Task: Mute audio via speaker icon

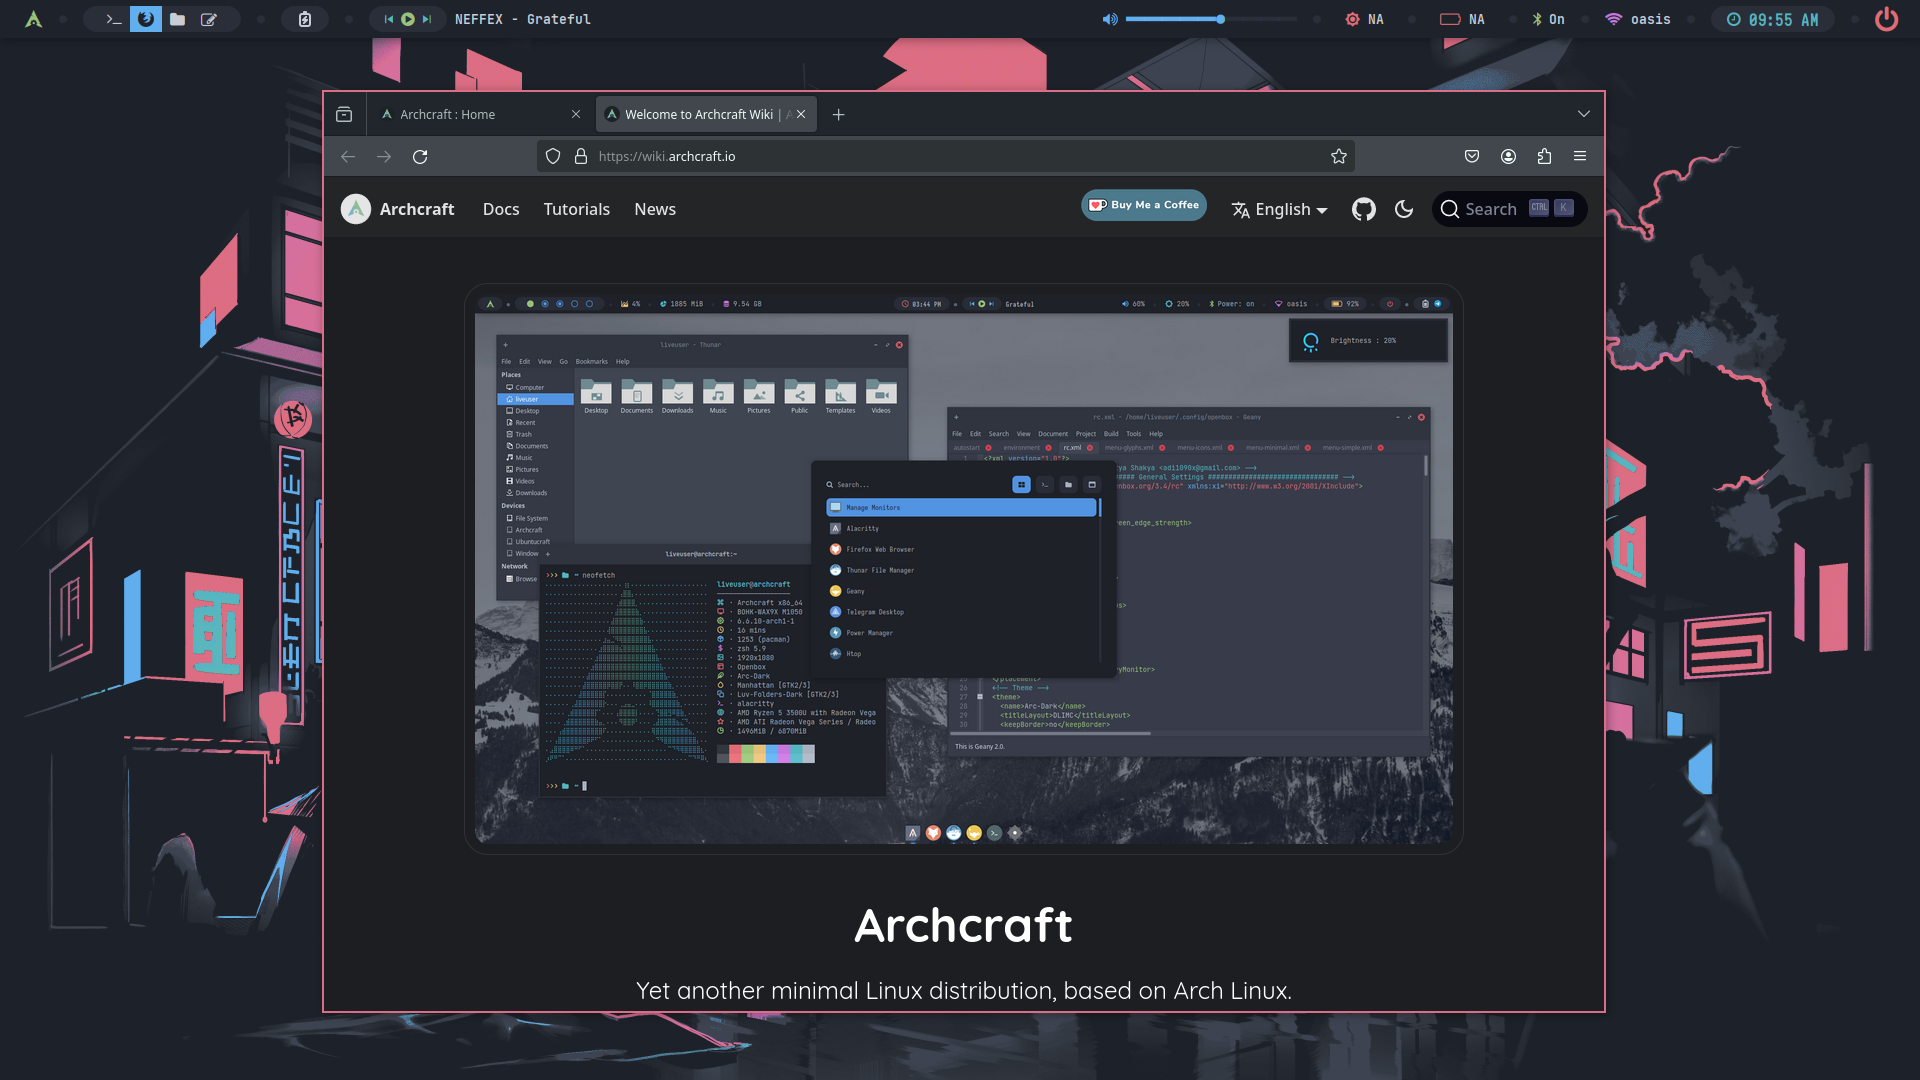Action: pos(1110,19)
